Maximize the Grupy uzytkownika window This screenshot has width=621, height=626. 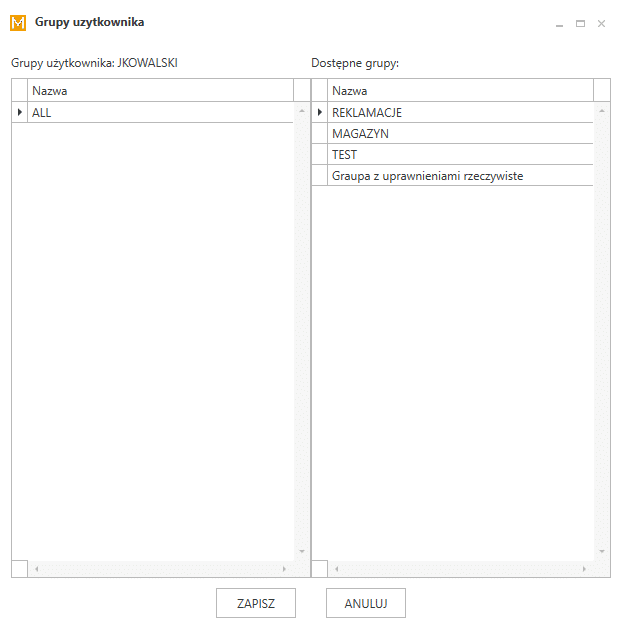580,24
